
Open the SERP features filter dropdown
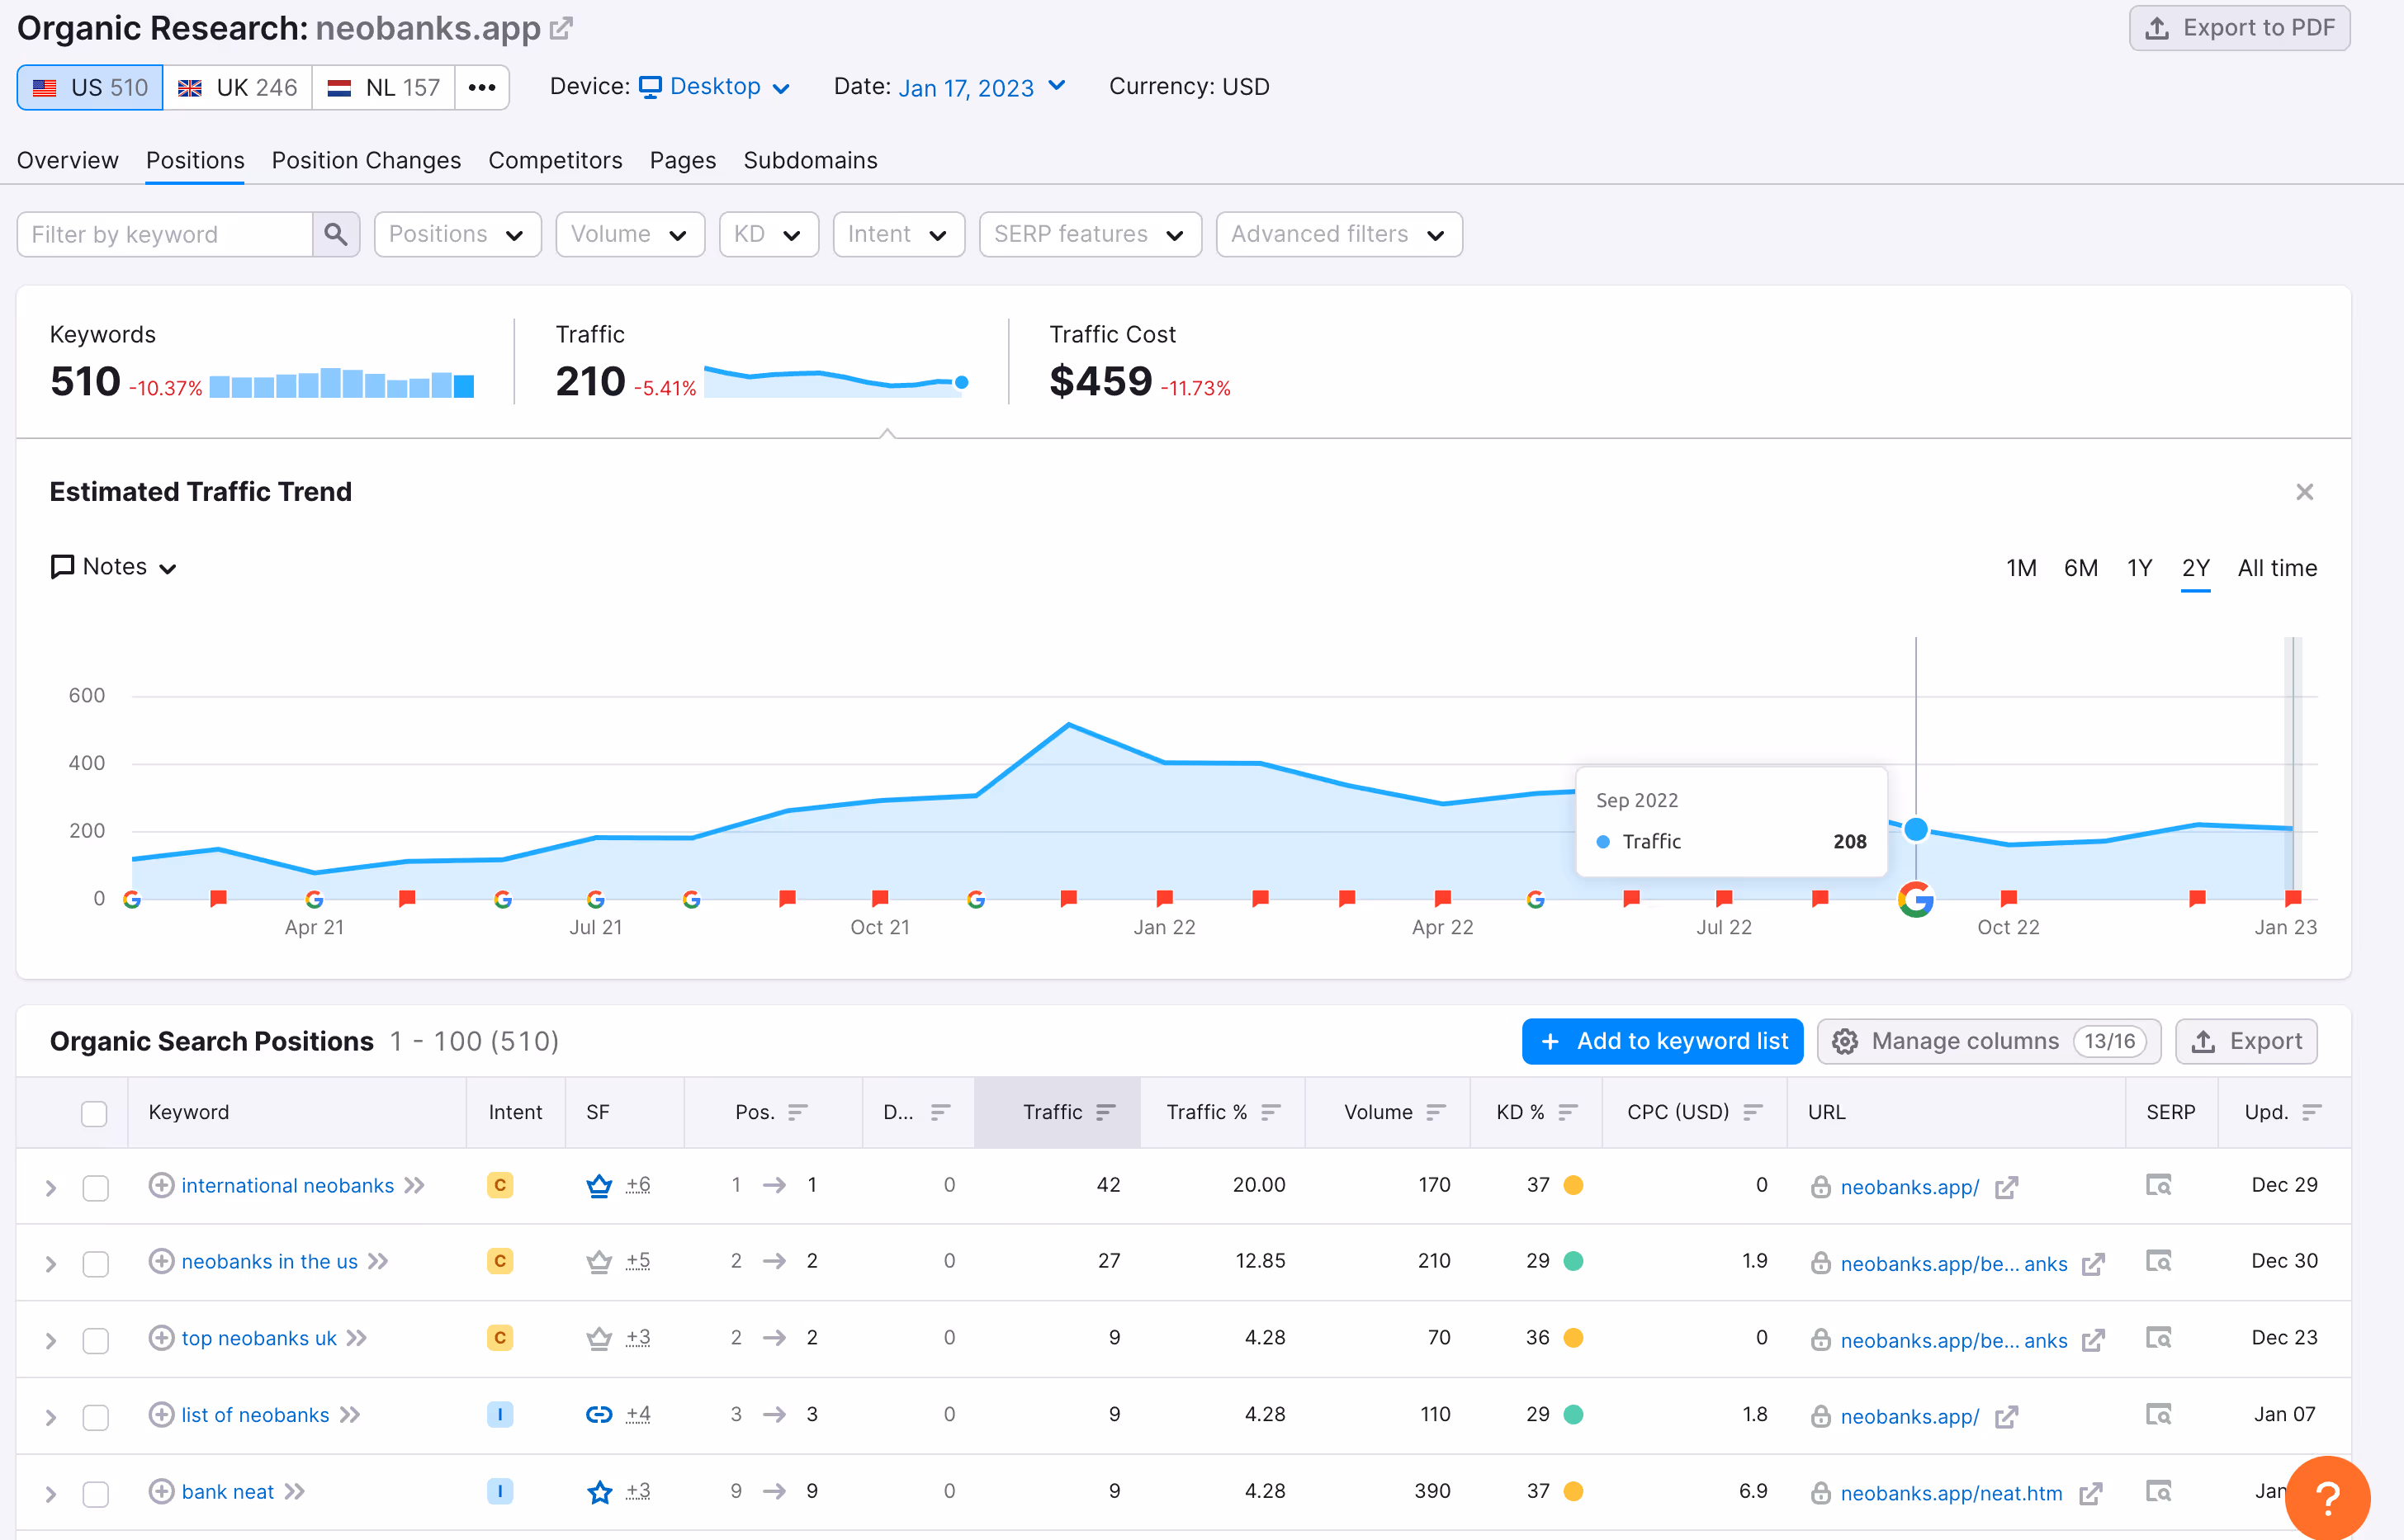[x=1089, y=234]
